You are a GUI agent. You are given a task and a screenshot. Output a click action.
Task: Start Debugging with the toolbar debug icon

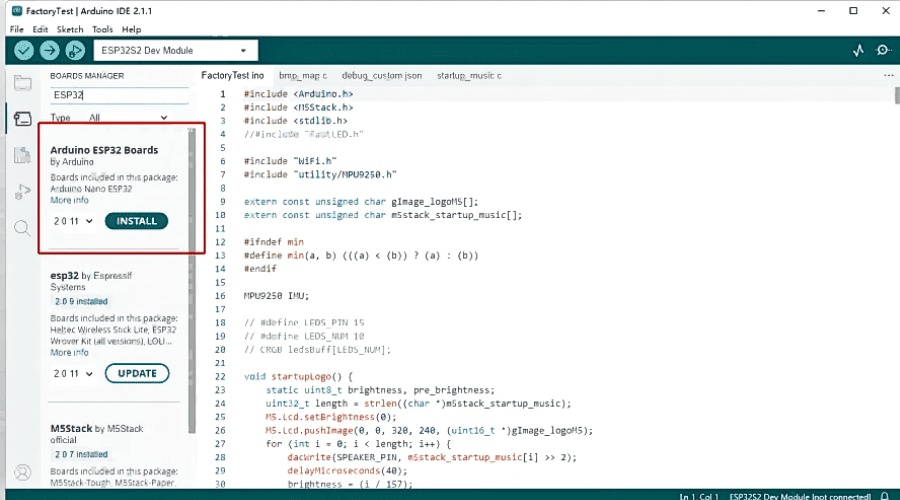75,50
